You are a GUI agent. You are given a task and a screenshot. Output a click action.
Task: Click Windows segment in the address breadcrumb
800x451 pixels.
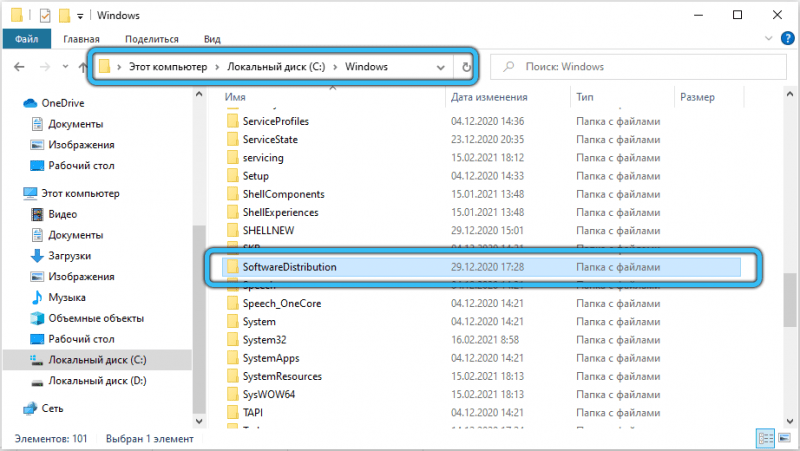tap(366, 67)
